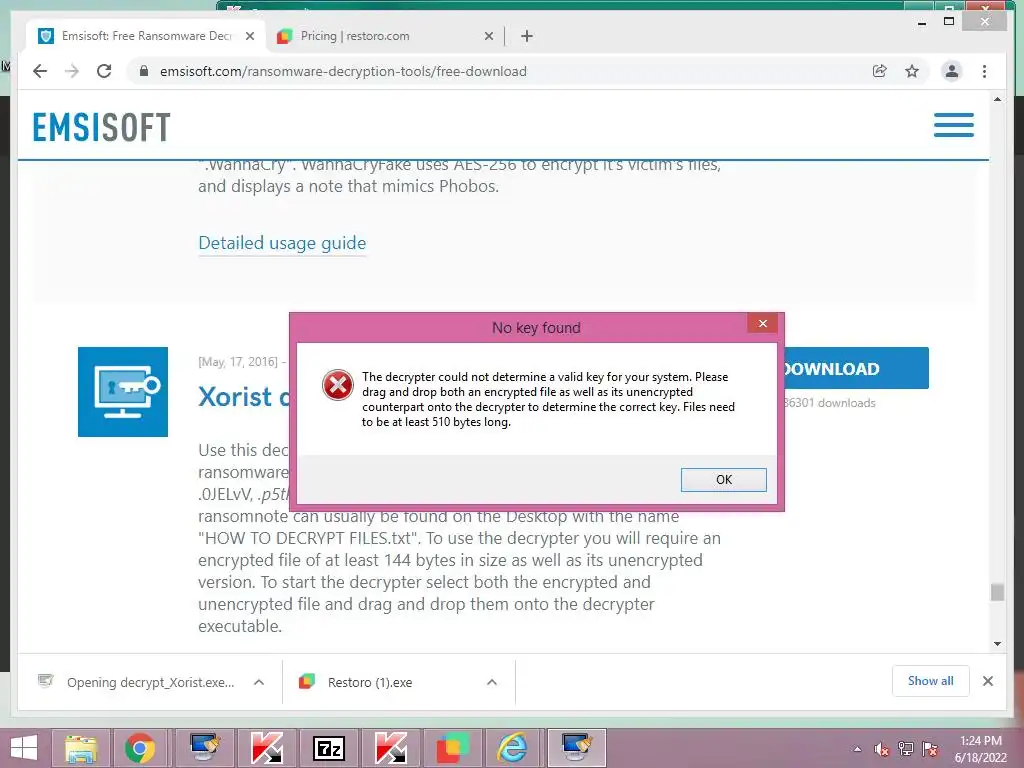
Task: Bookmark this page with the star
Action: [912, 71]
